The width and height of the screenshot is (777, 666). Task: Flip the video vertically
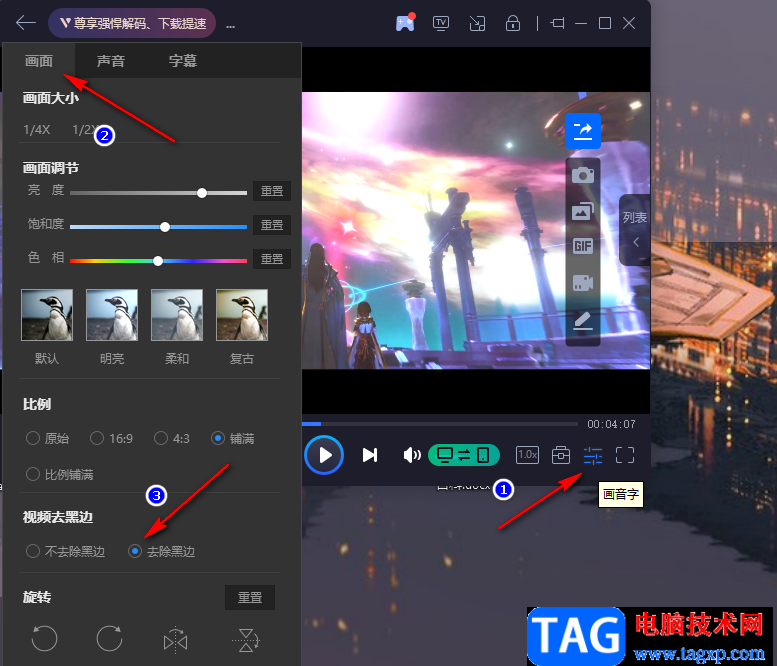(246, 640)
